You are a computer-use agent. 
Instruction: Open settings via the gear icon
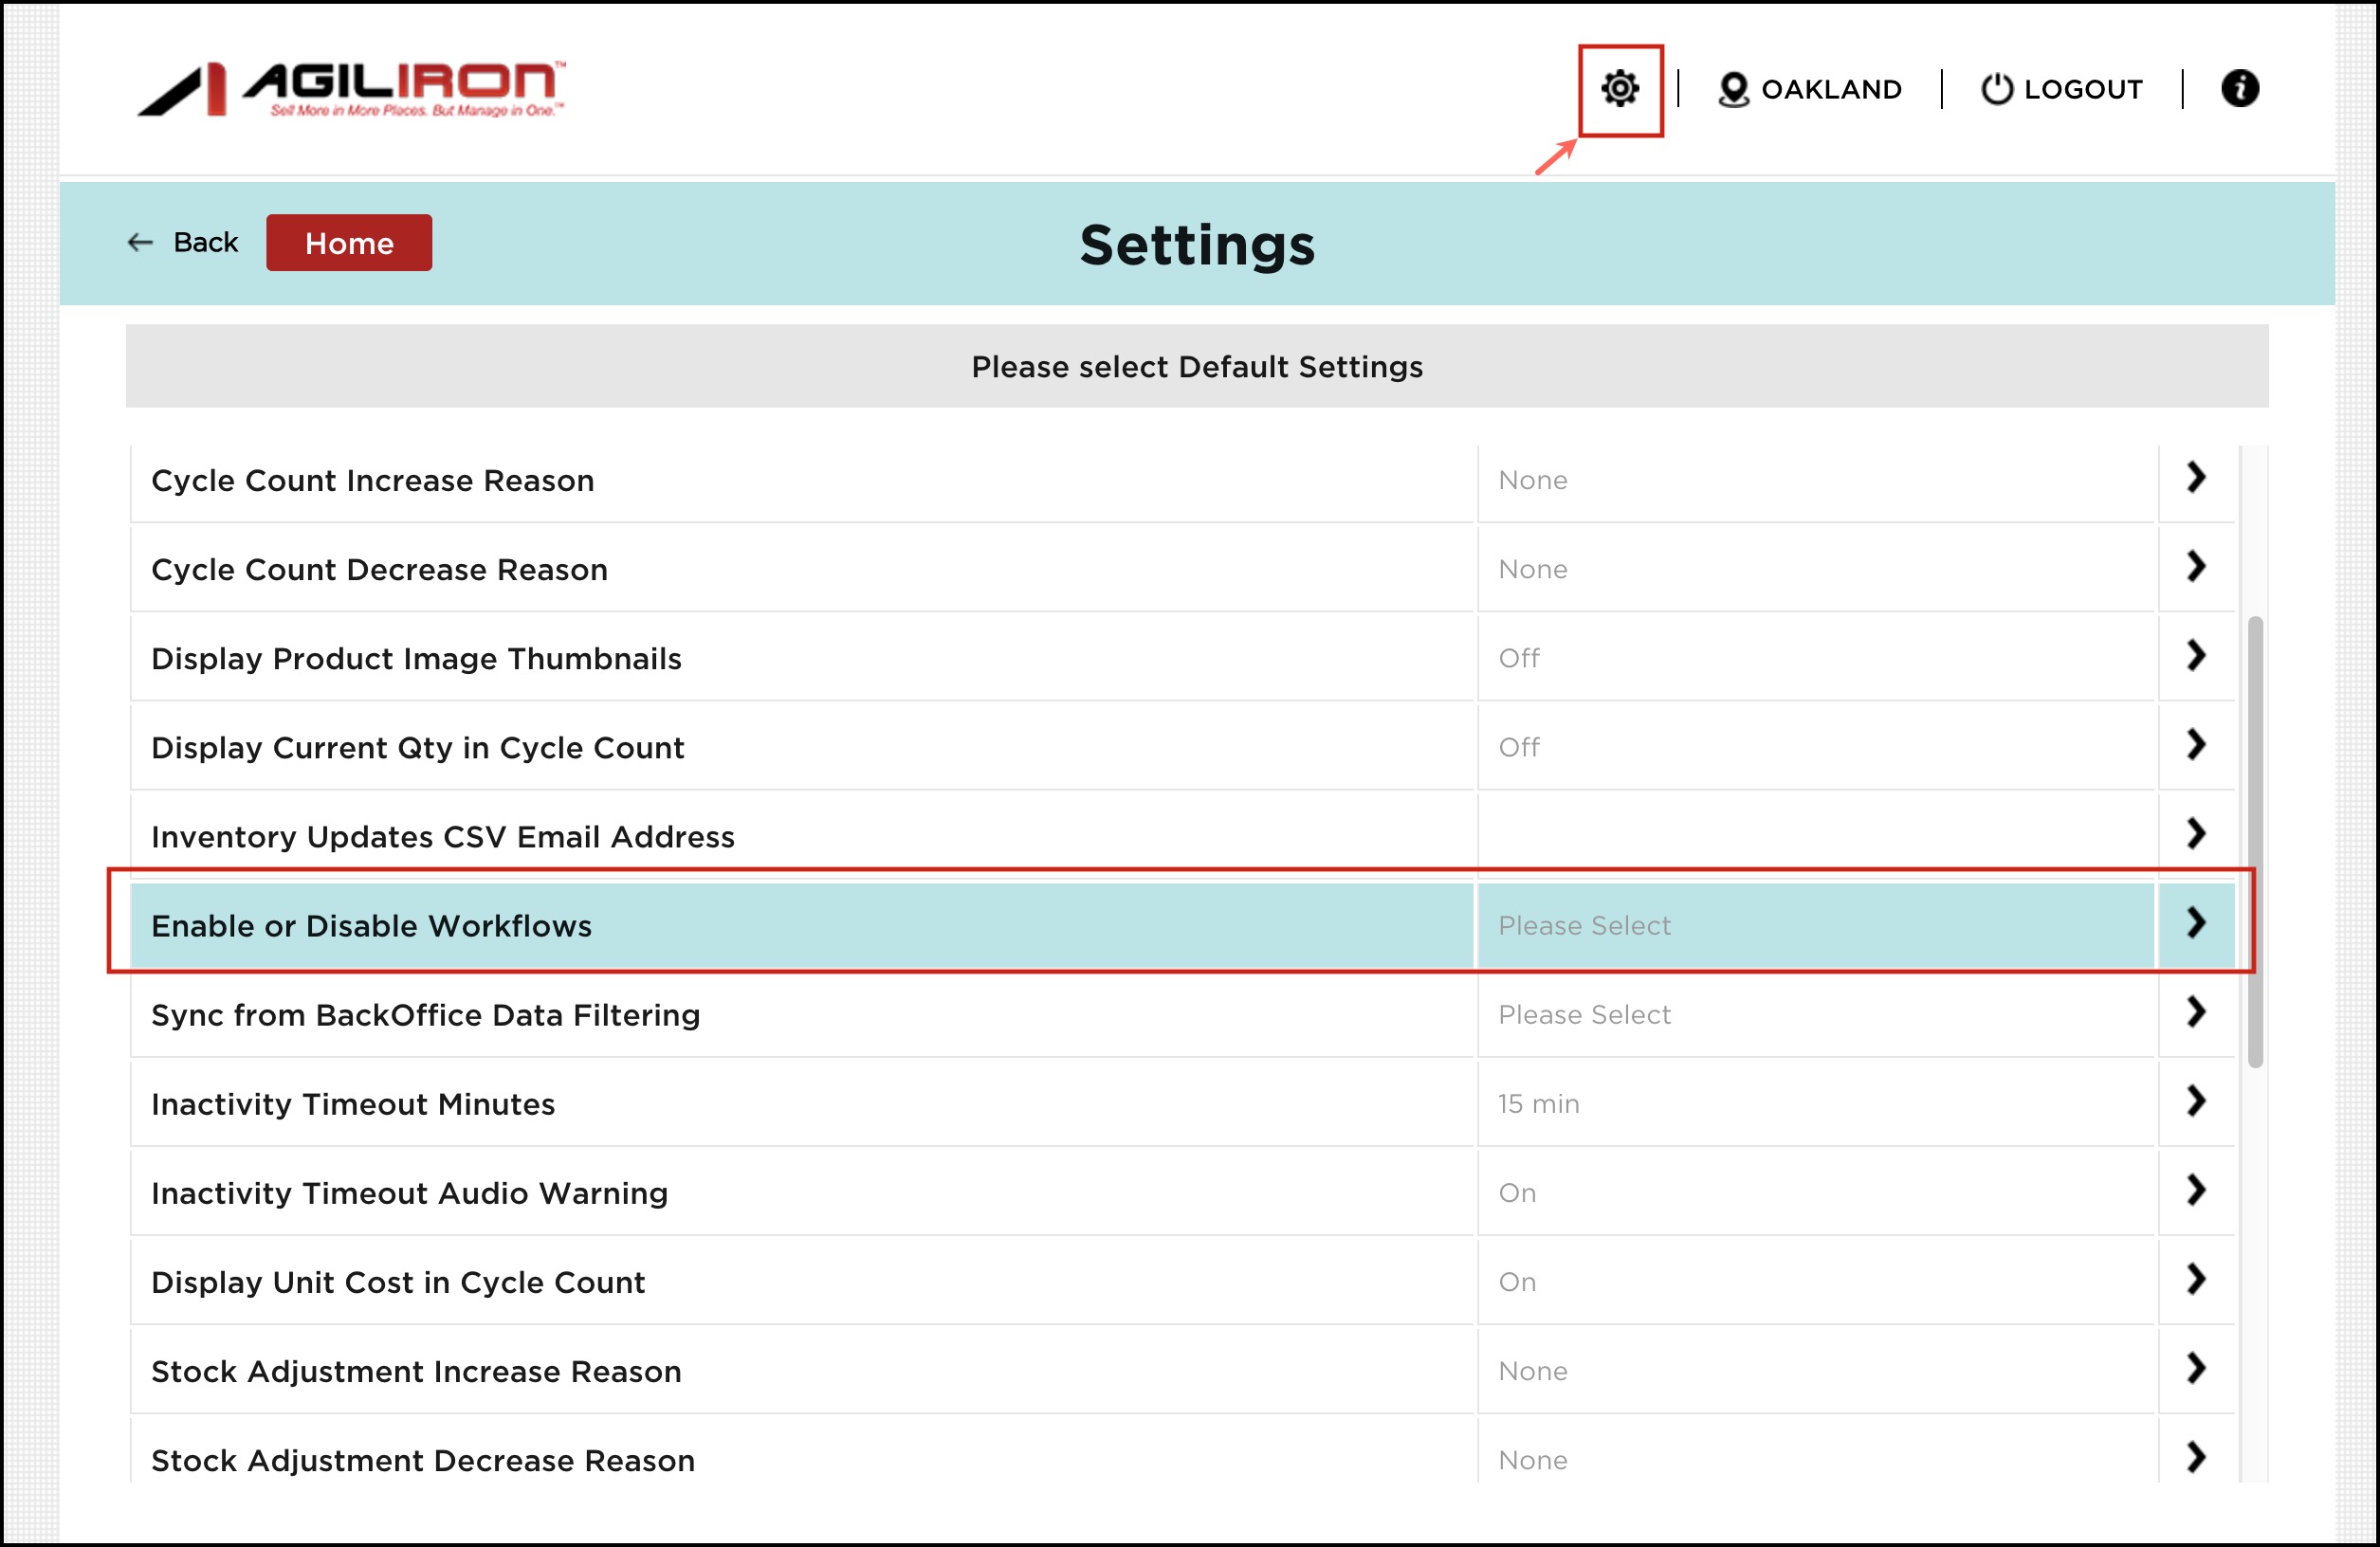[1619, 89]
